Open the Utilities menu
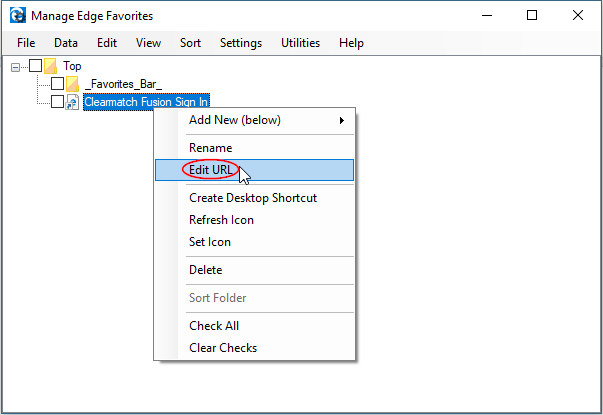This screenshot has width=603, height=415. point(300,43)
